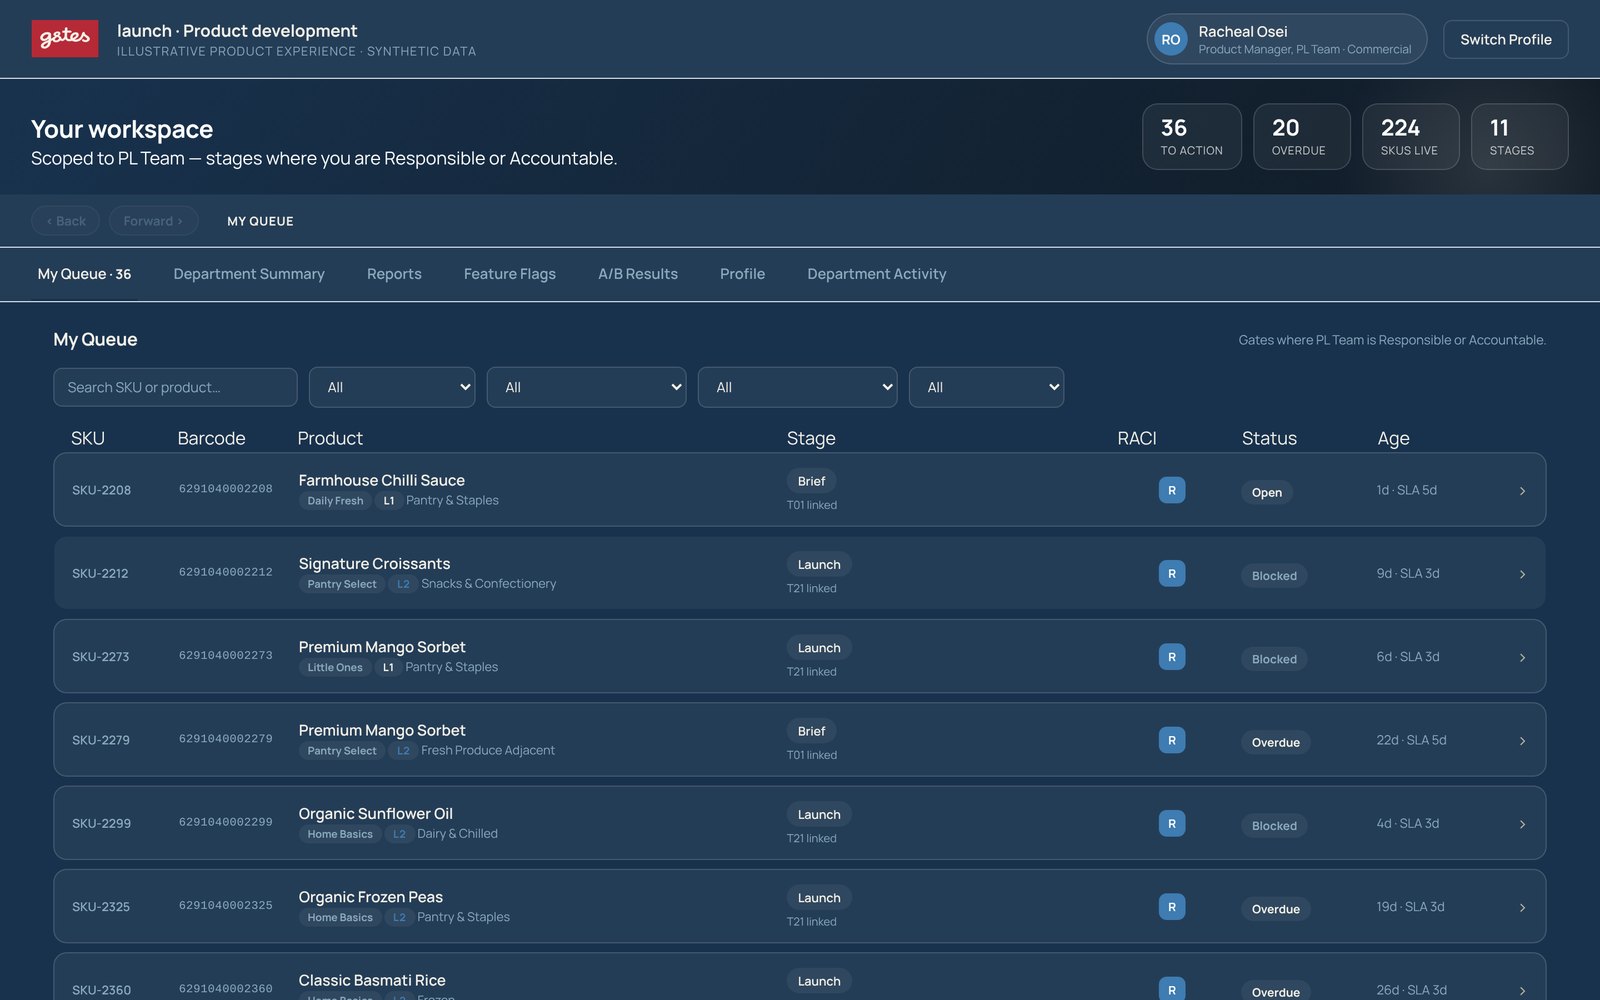Click the Status column header
This screenshot has height=1000, width=1600.
point(1269,438)
